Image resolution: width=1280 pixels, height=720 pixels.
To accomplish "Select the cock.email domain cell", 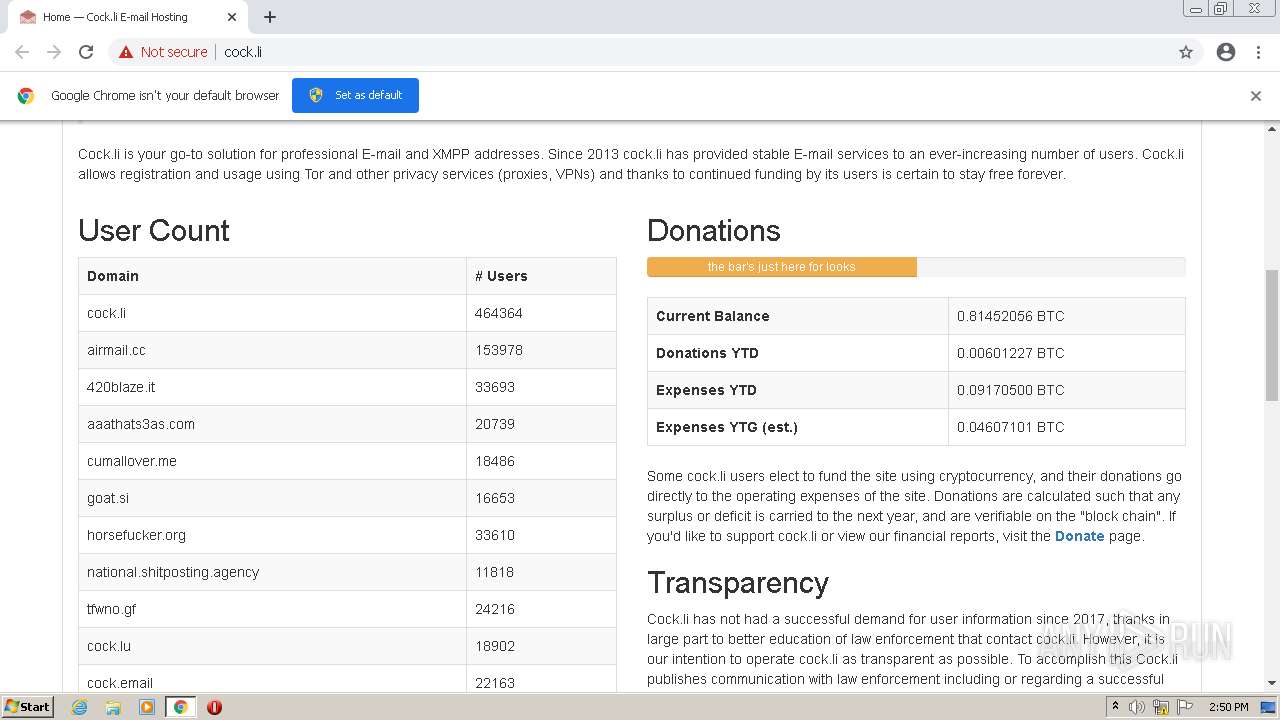I will tap(273, 678).
